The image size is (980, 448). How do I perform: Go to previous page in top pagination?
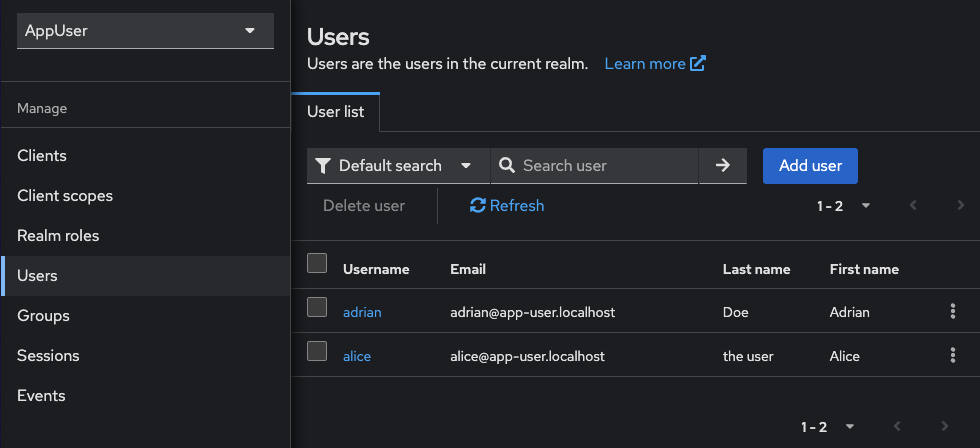click(913, 206)
